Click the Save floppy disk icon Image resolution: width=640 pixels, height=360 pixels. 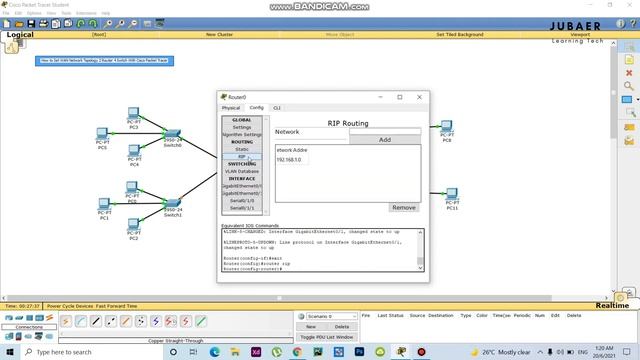click(31, 24)
